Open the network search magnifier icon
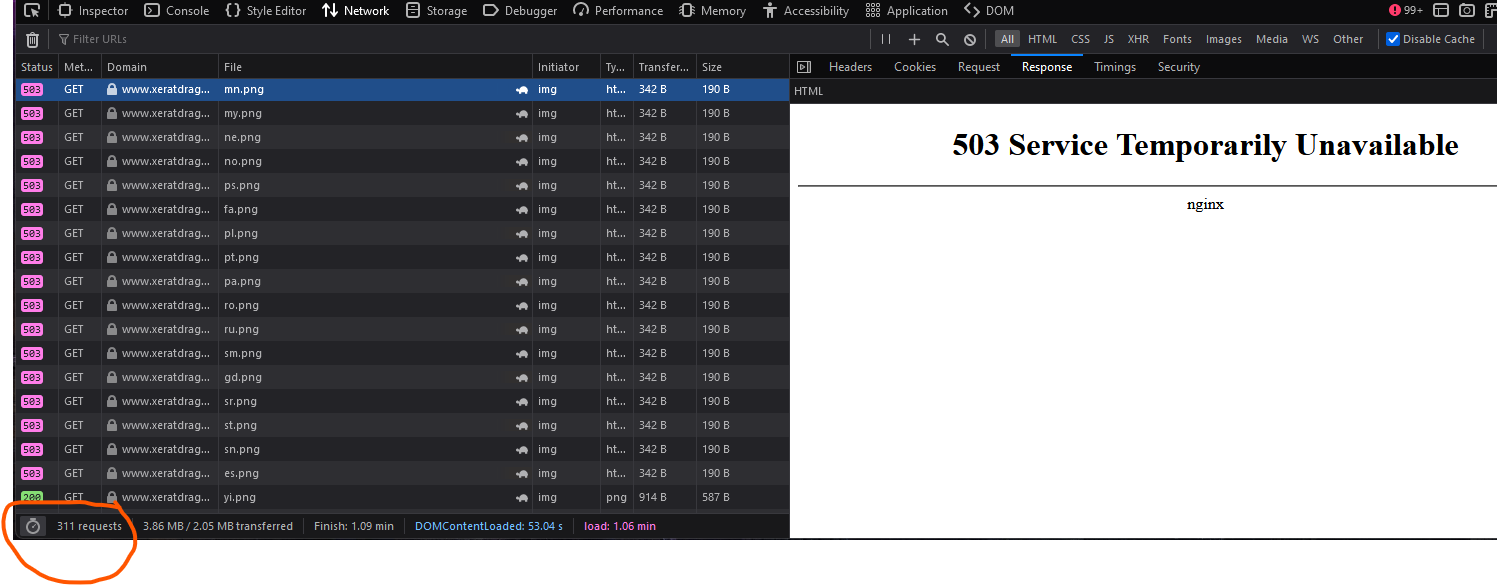1497x585 pixels. coord(942,39)
